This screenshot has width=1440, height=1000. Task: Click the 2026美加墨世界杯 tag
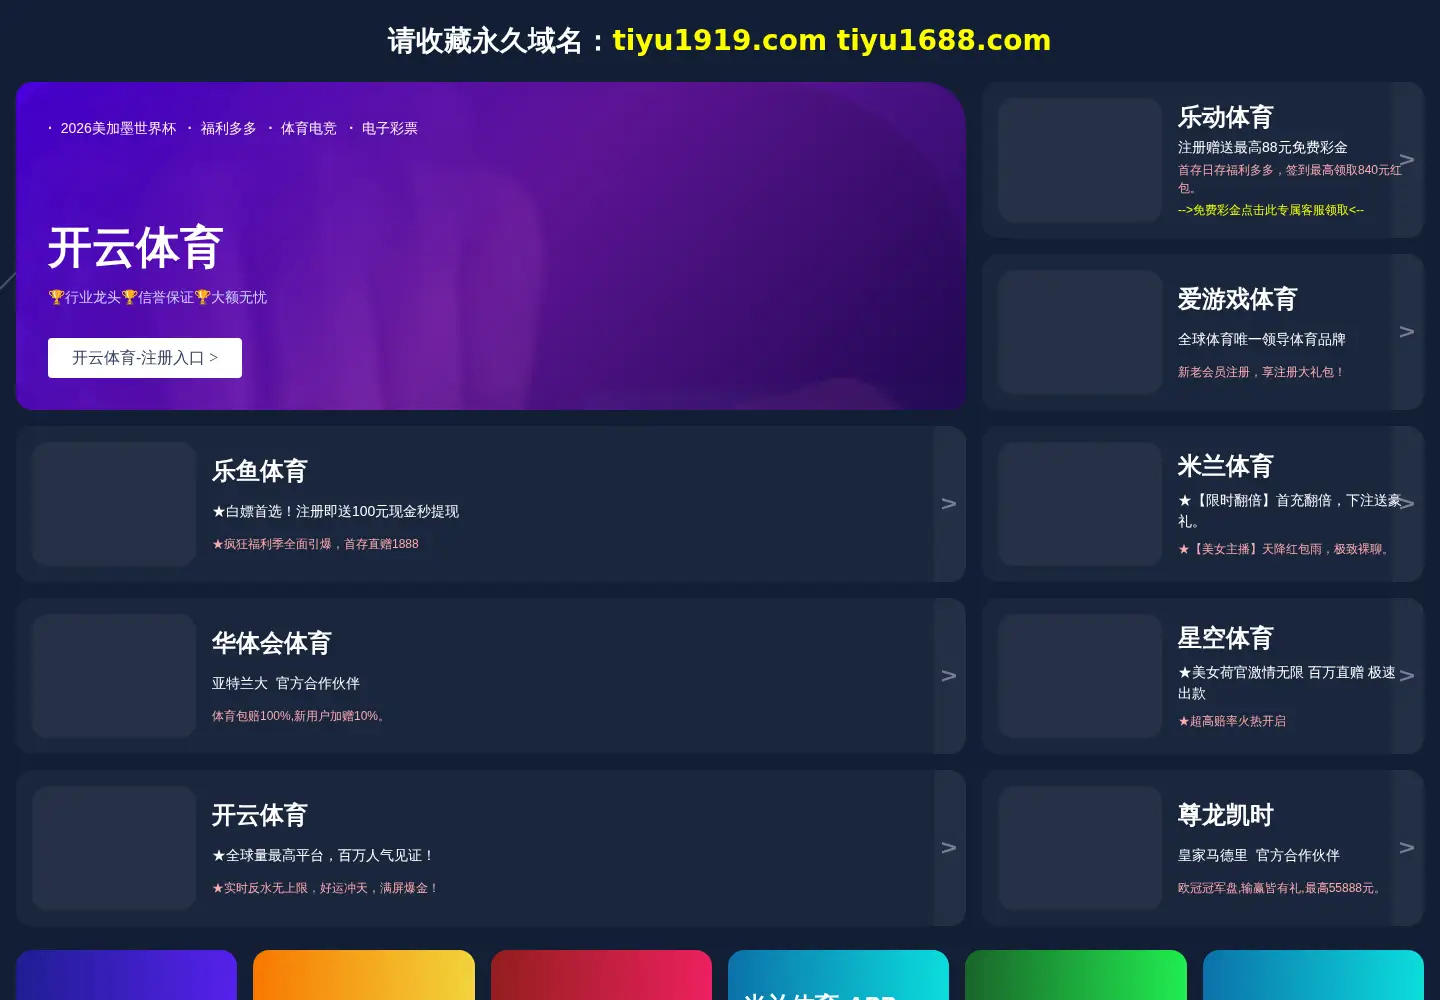coord(118,128)
